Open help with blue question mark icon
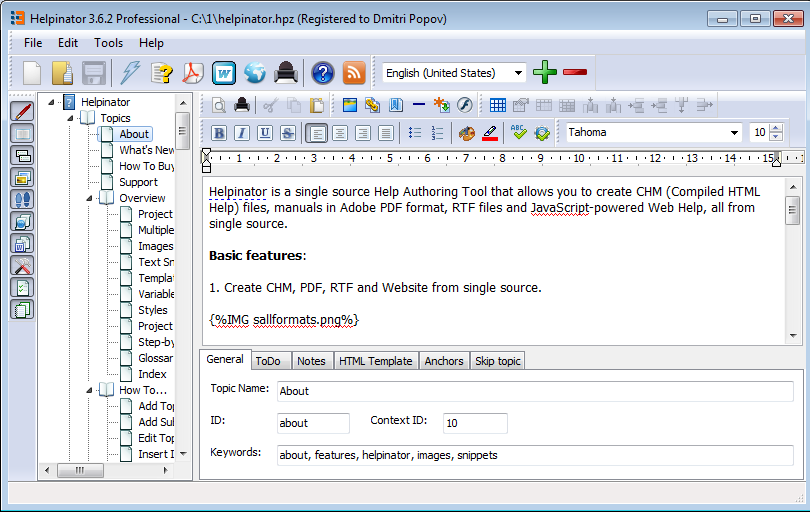Screen dimensions: 810x512 pos(323,73)
